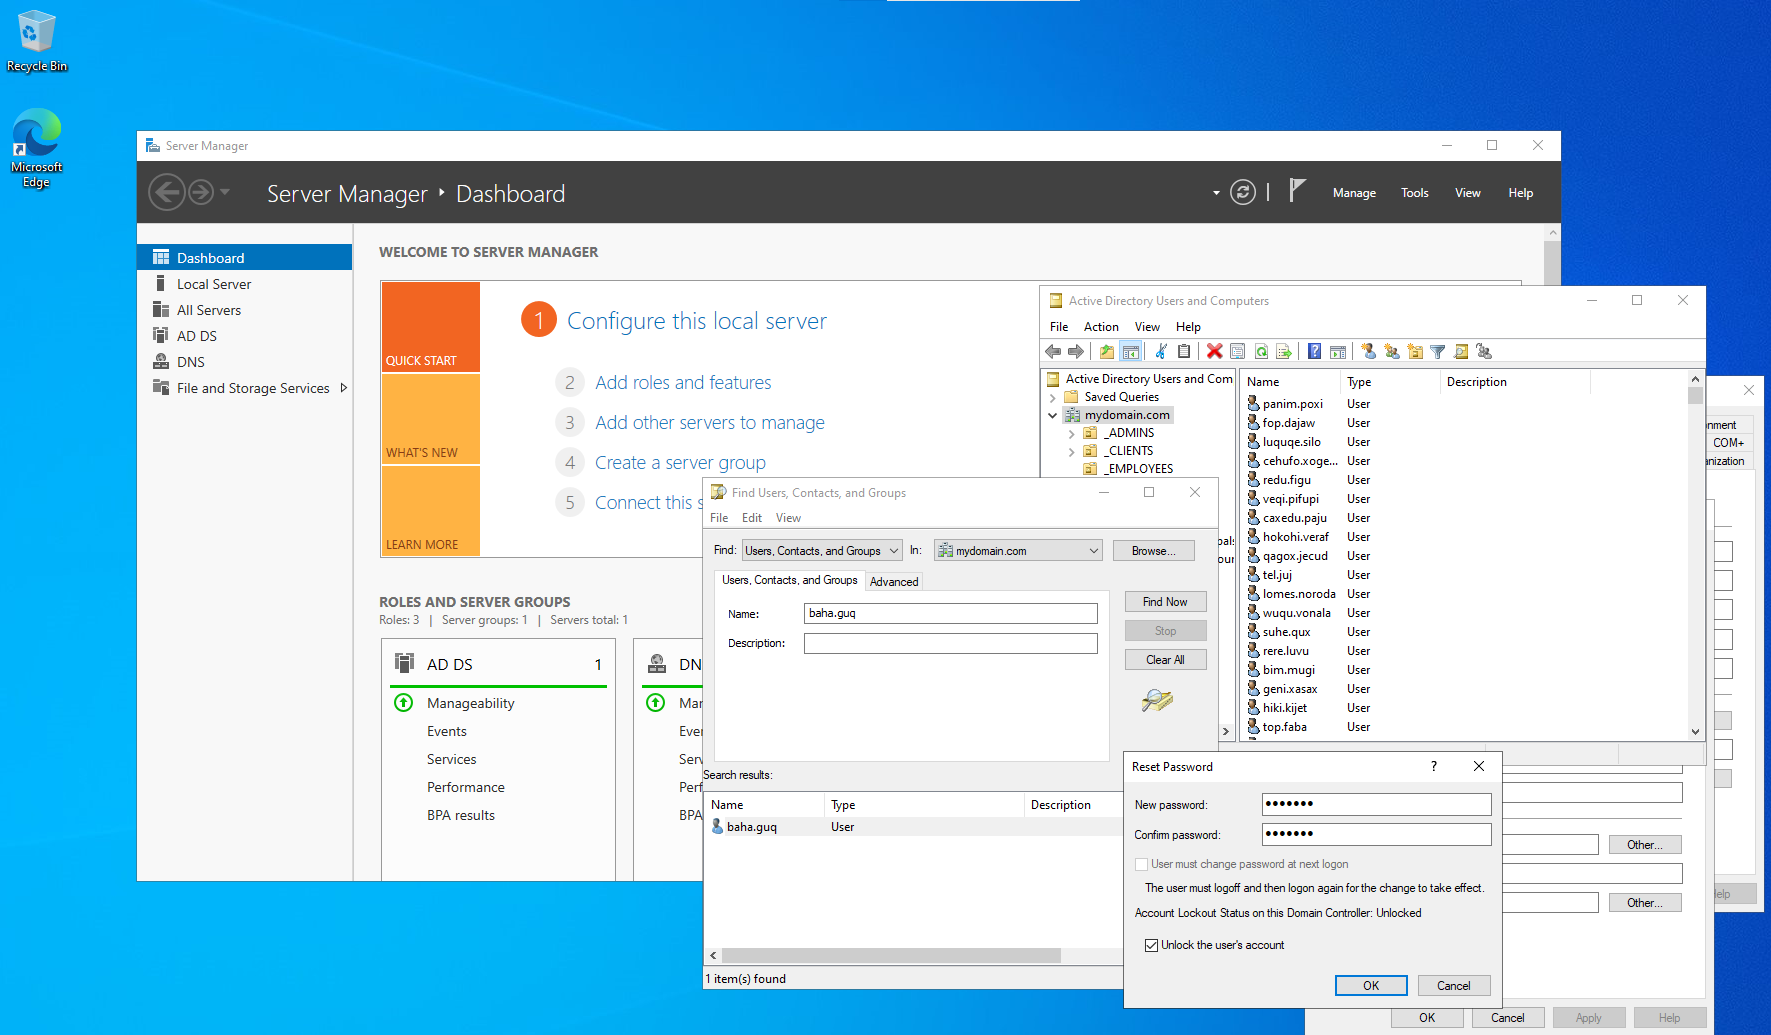Open the Server Manager navigation history dropdown
Screen dimensions: 1771x1035
pos(225,192)
